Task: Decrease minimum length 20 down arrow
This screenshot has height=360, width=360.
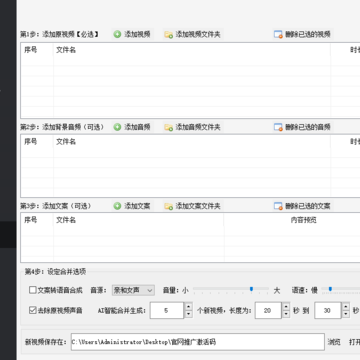Action: click(286, 314)
